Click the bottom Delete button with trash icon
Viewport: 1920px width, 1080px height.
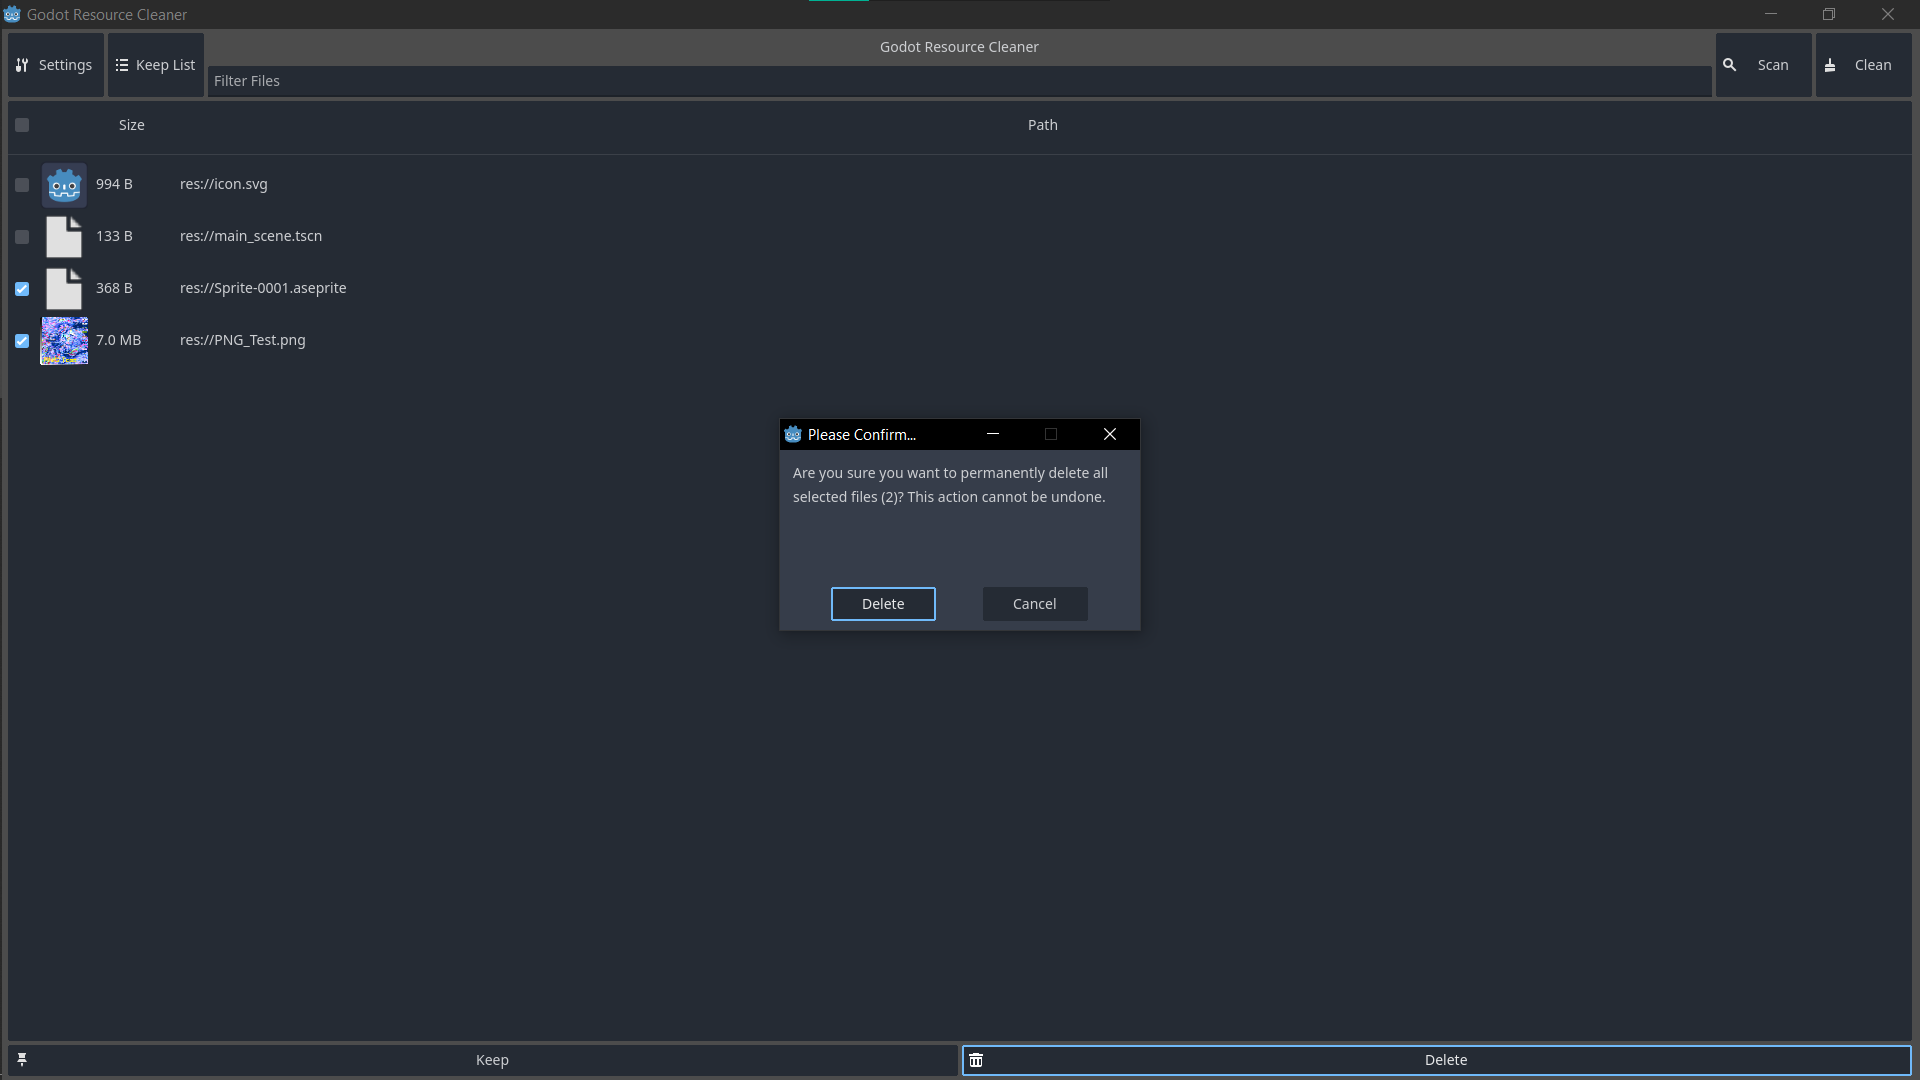[x=1437, y=1060]
